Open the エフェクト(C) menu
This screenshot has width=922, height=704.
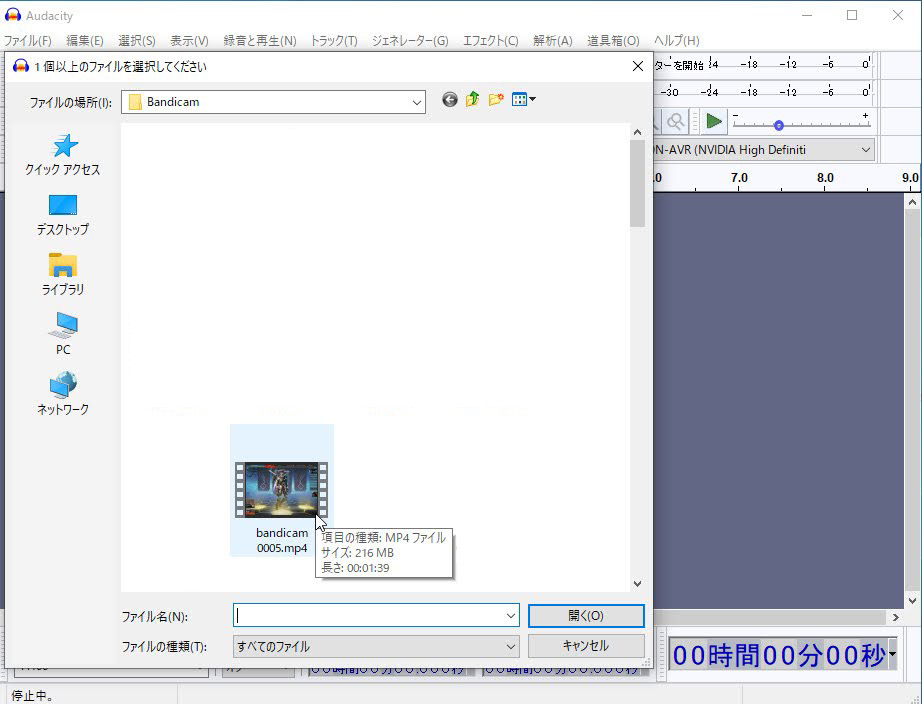tap(490, 41)
